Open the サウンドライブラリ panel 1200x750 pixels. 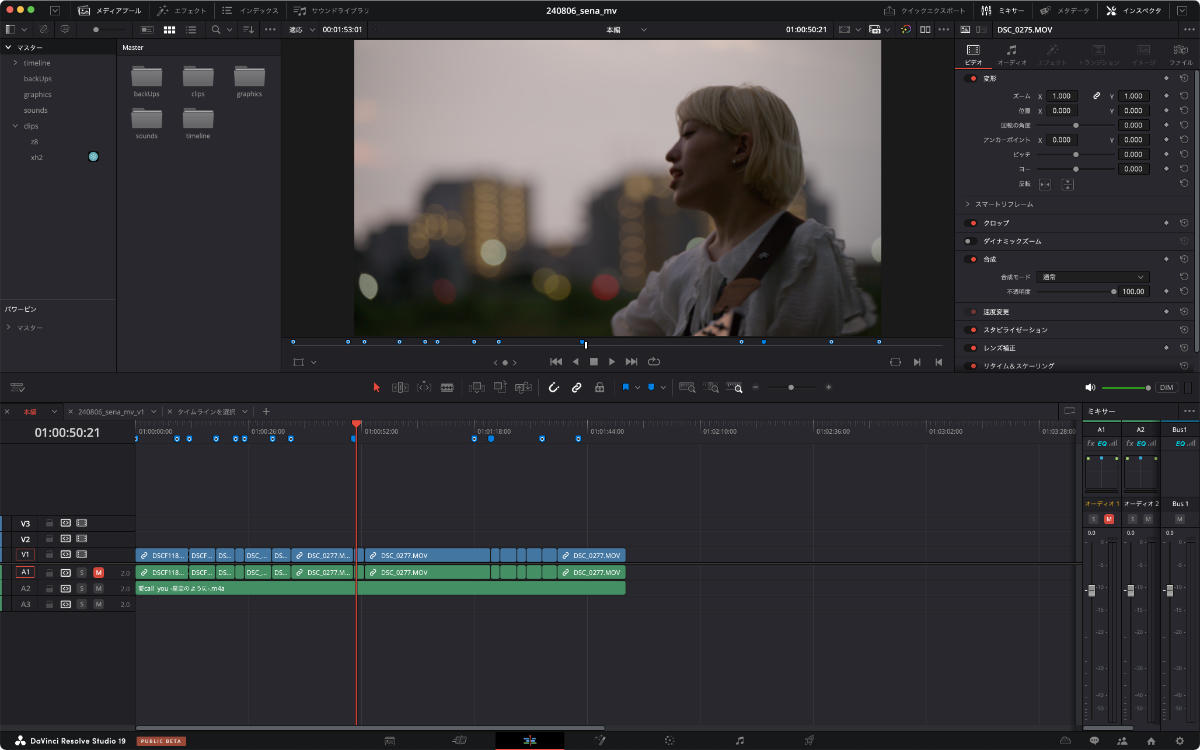click(330, 10)
